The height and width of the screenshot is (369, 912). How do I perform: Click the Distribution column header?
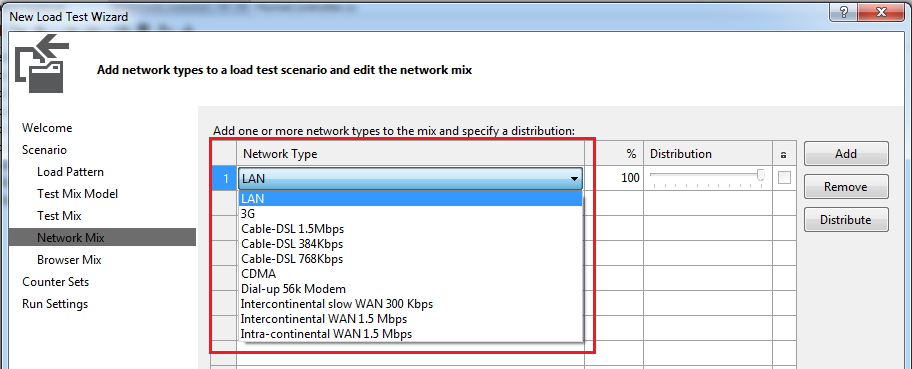(x=708, y=154)
